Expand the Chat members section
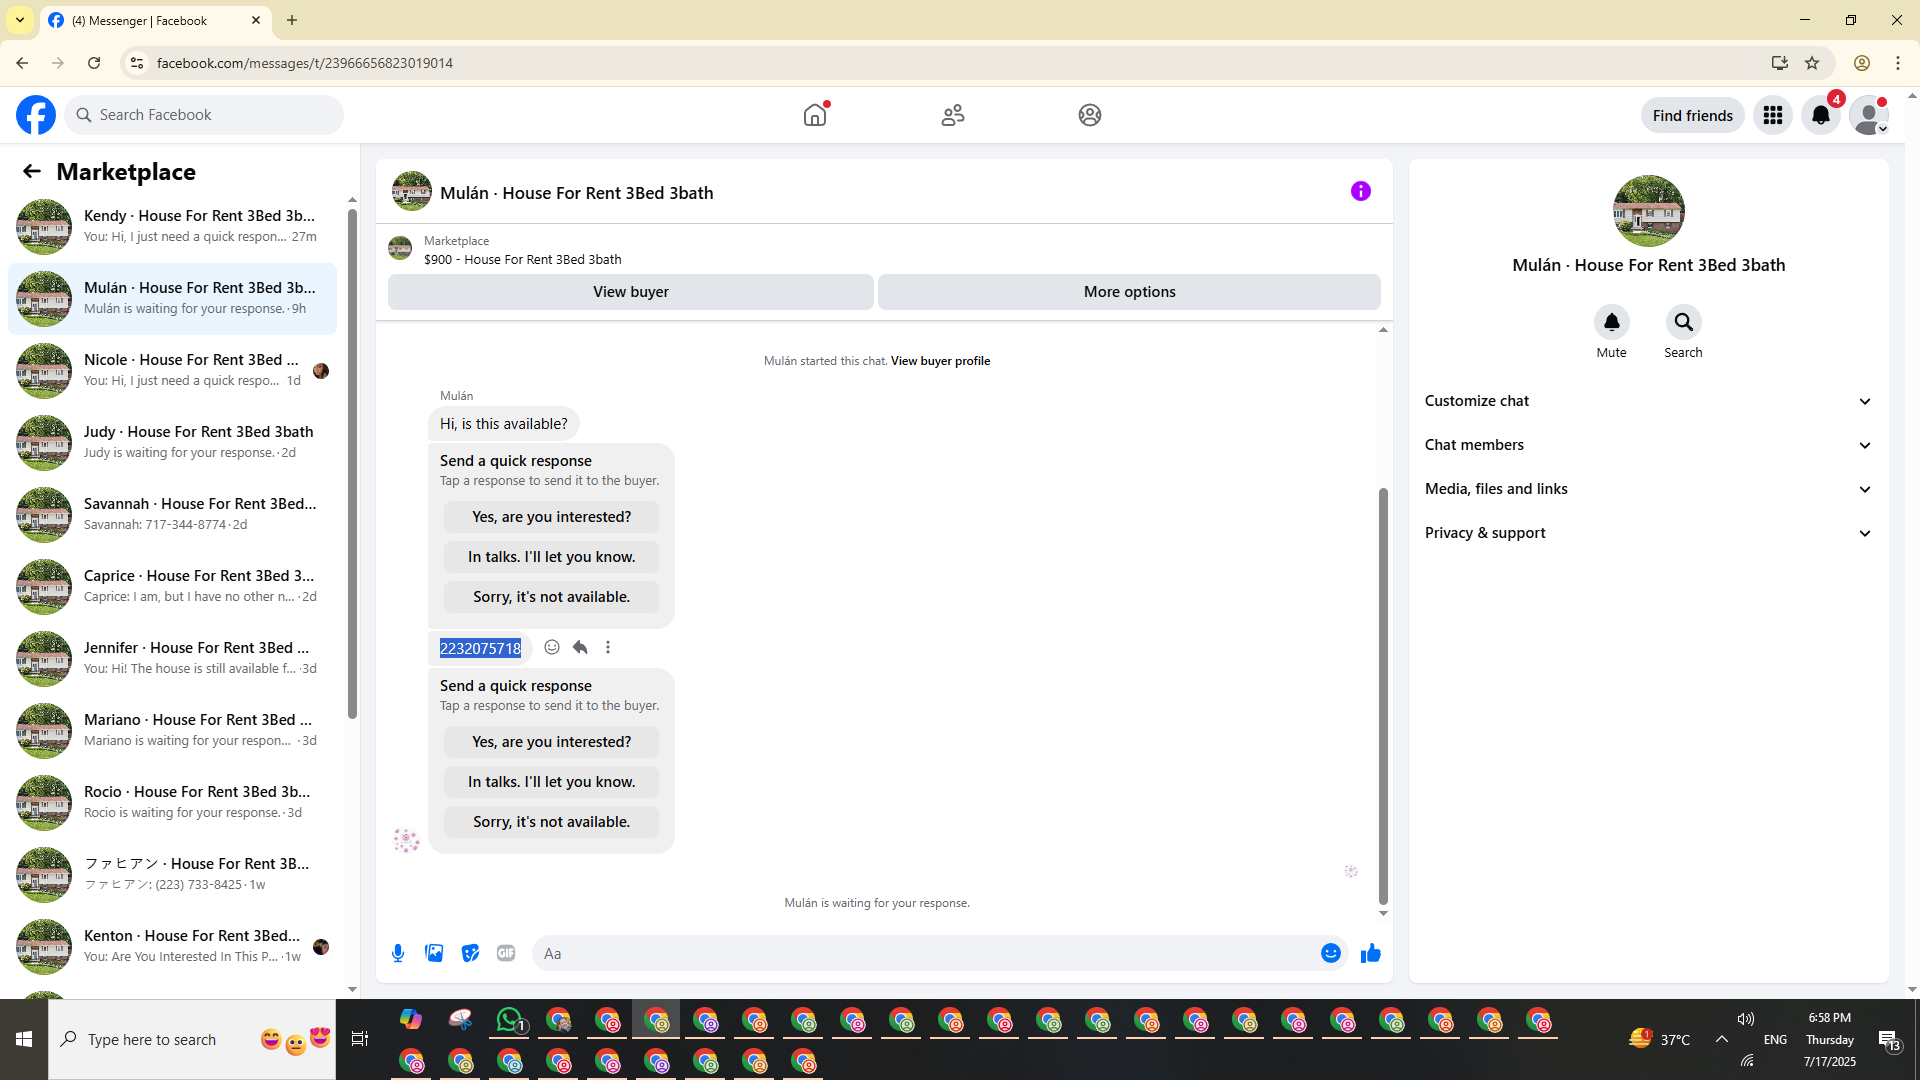This screenshot has height=1080, width=1920. tap(1648, 445)
